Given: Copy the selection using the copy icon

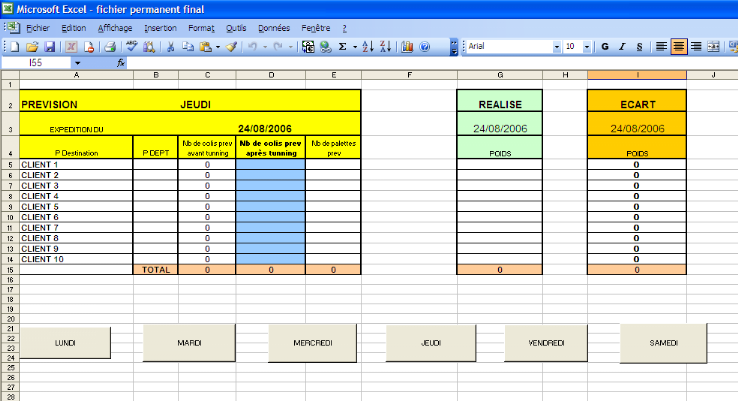Looking at the screenshot, I should [188, 47].
